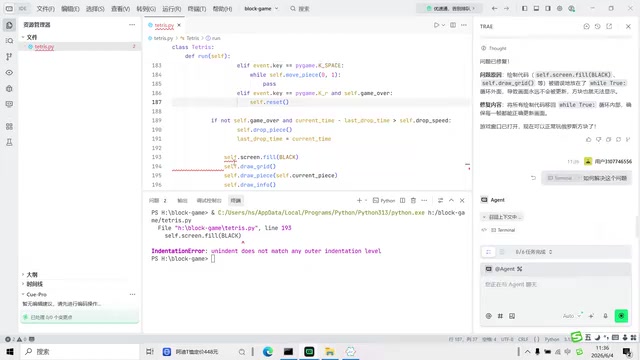Click the split editor icon

(453, 25)
